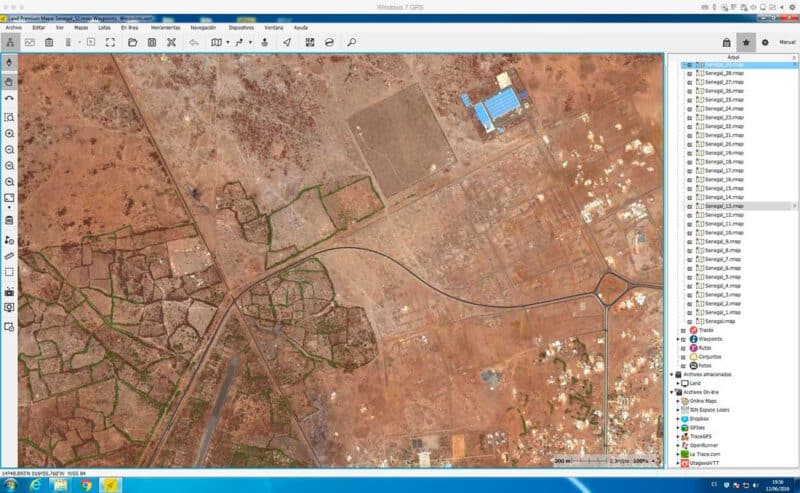The width and height of the screenshot is (800, 493).
Task: Toggle small box beside Senegal_16.rmap
Action: [x=690, y=180]
